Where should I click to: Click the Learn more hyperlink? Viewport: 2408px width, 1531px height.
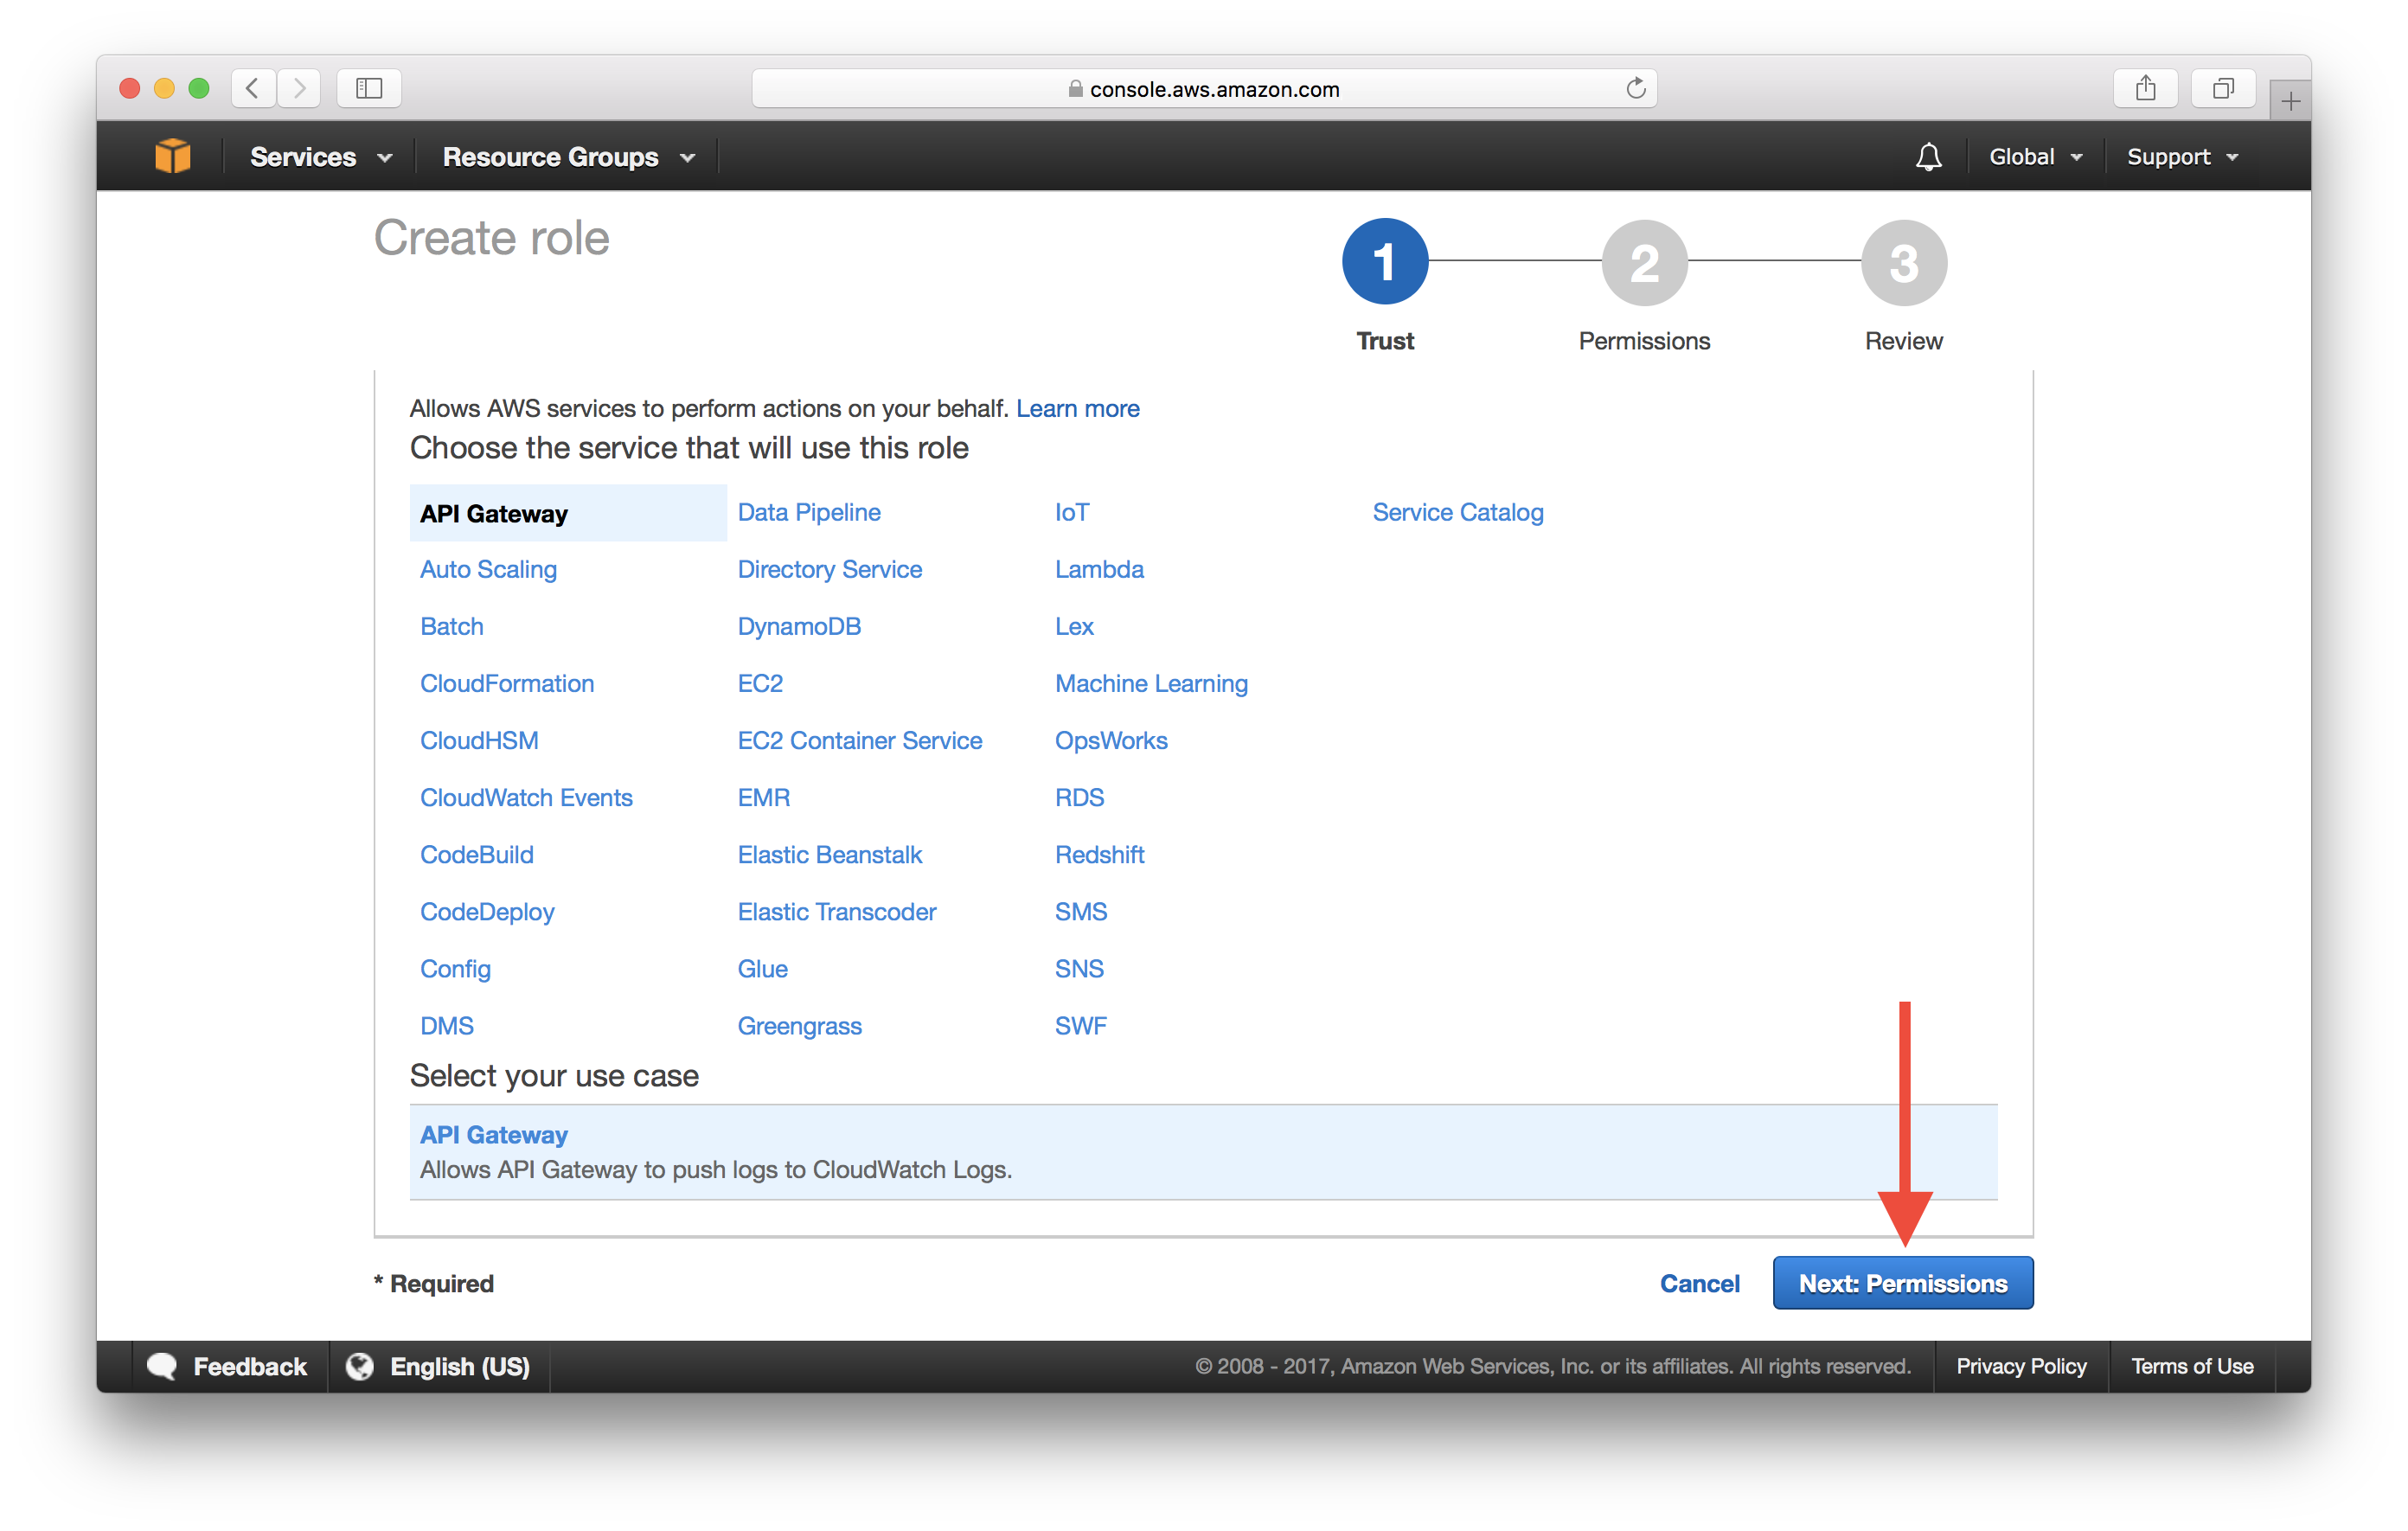pos(1078,407)
